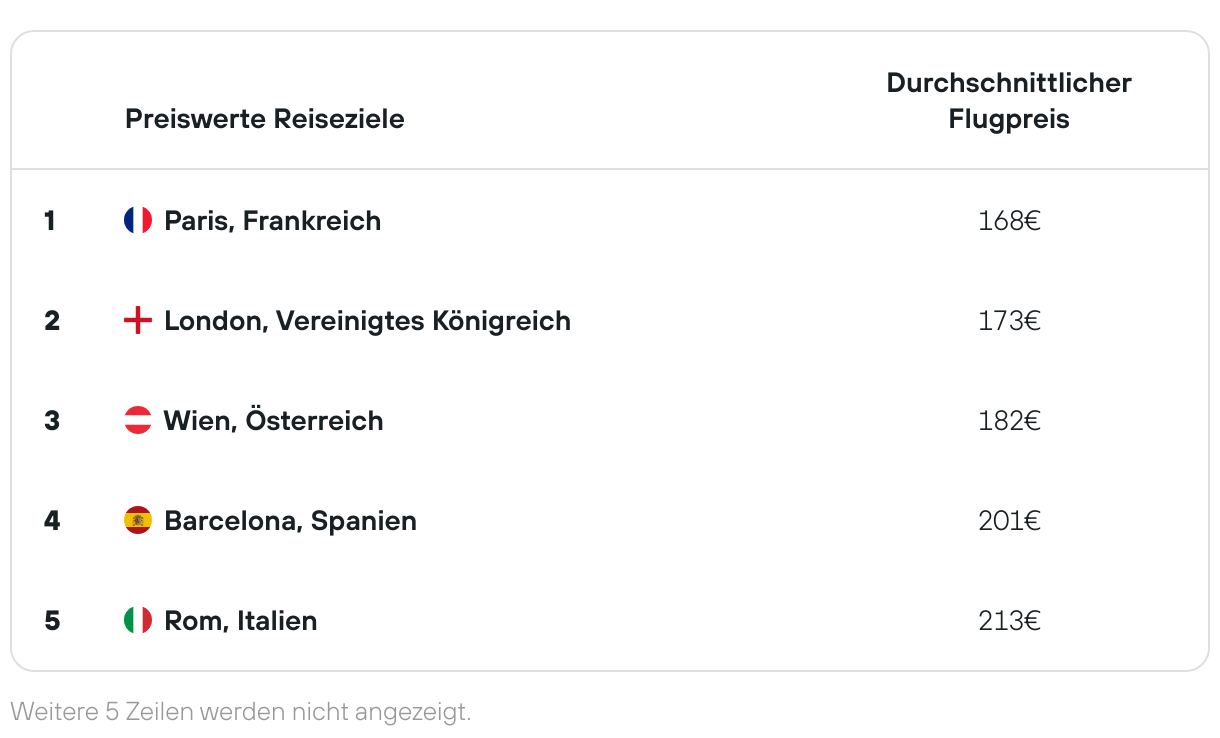Image resolution: width=1220 pixels, height=738 pixels.
Task: Click the 173€ price for London
Action: tap(1010, 320)
